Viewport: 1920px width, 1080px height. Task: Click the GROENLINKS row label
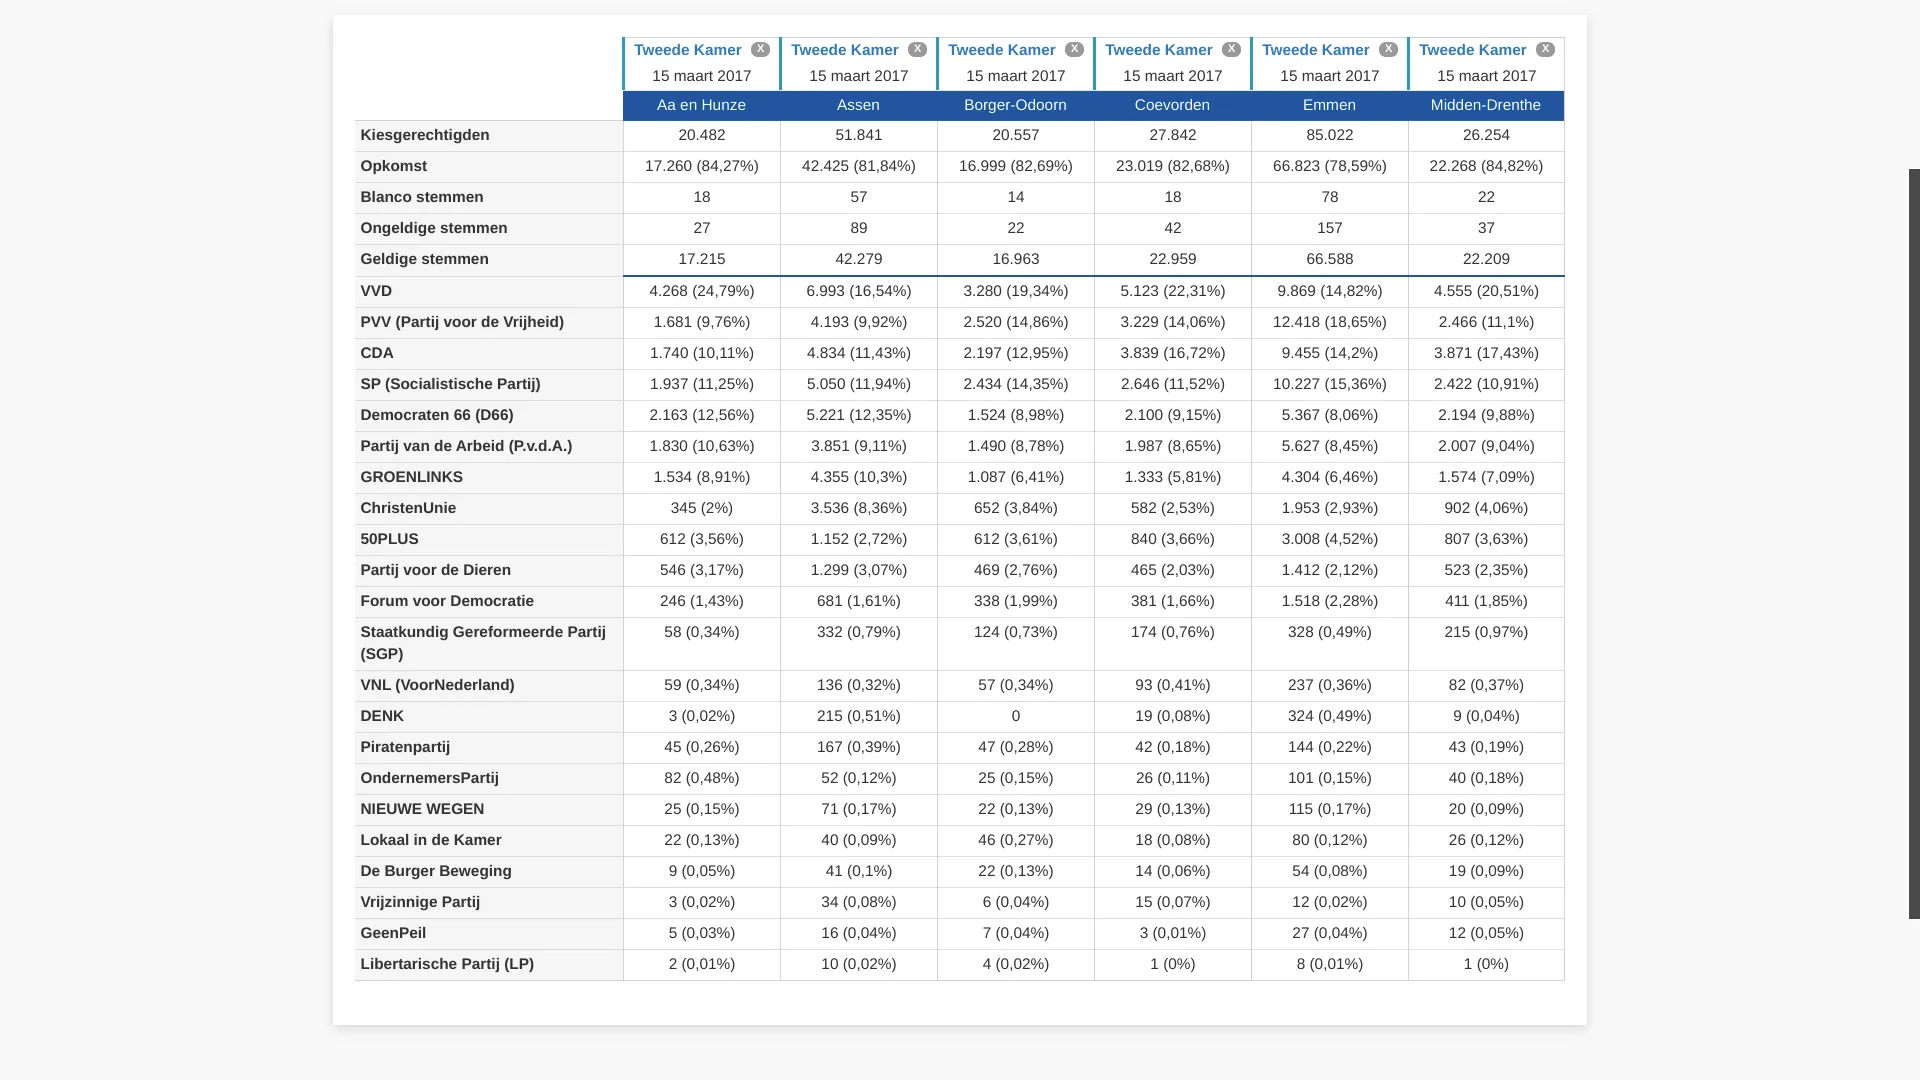click(x=411, y=477)
